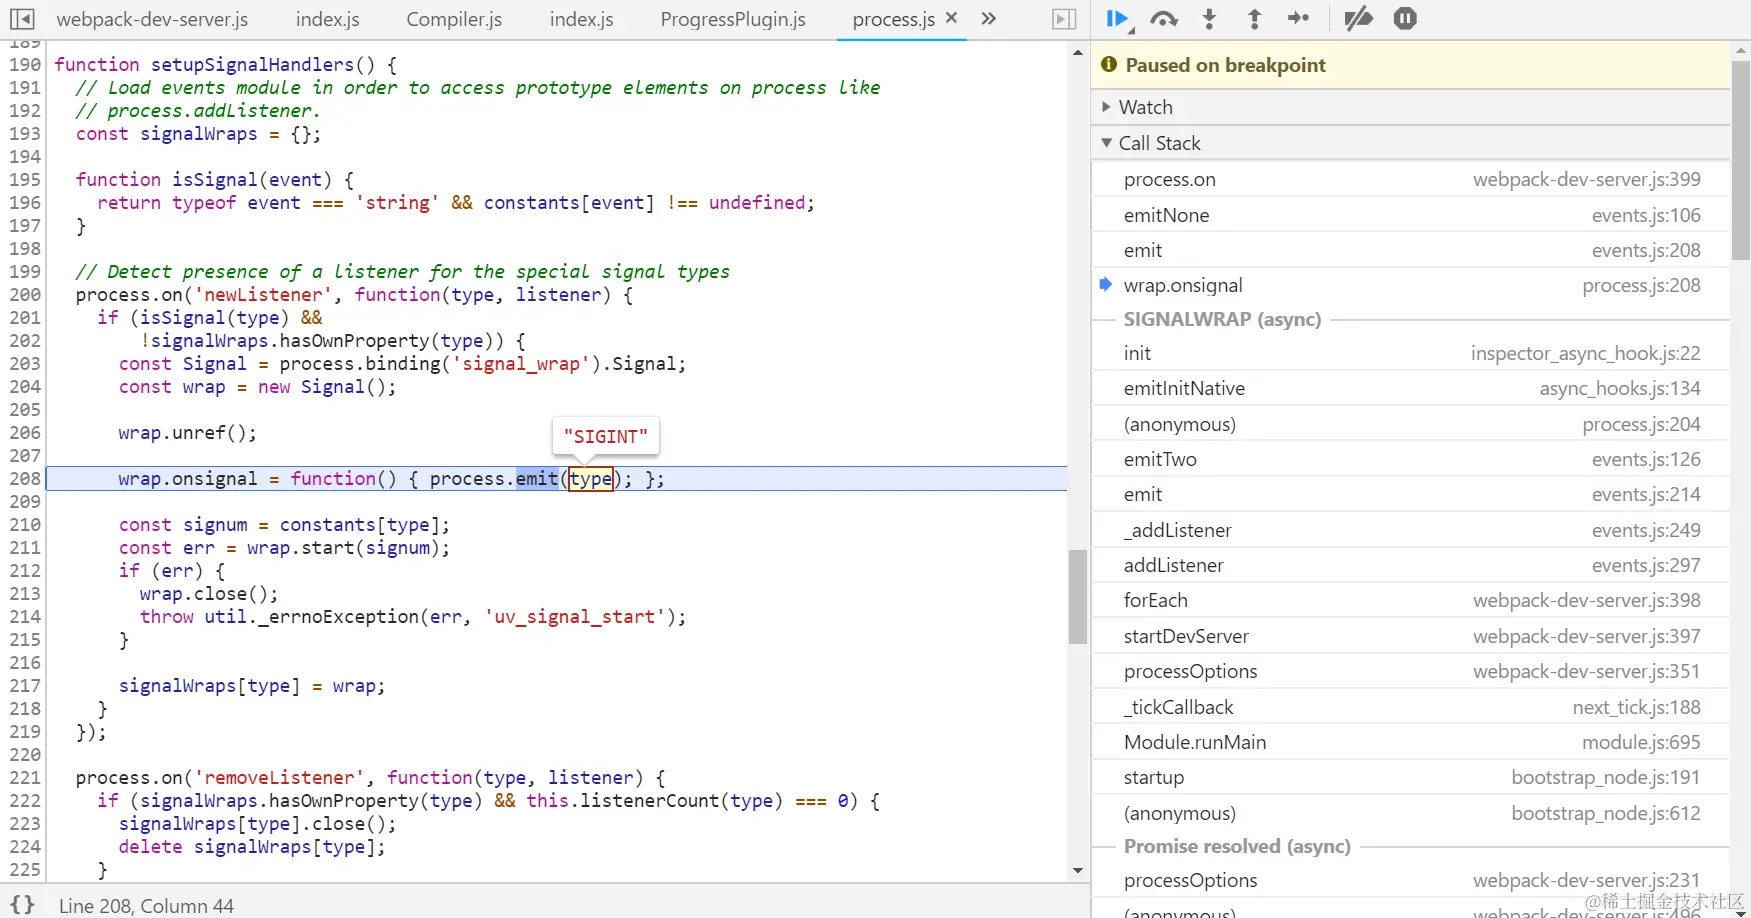
Task: Step to the next statement
Action: point(1299,19)
